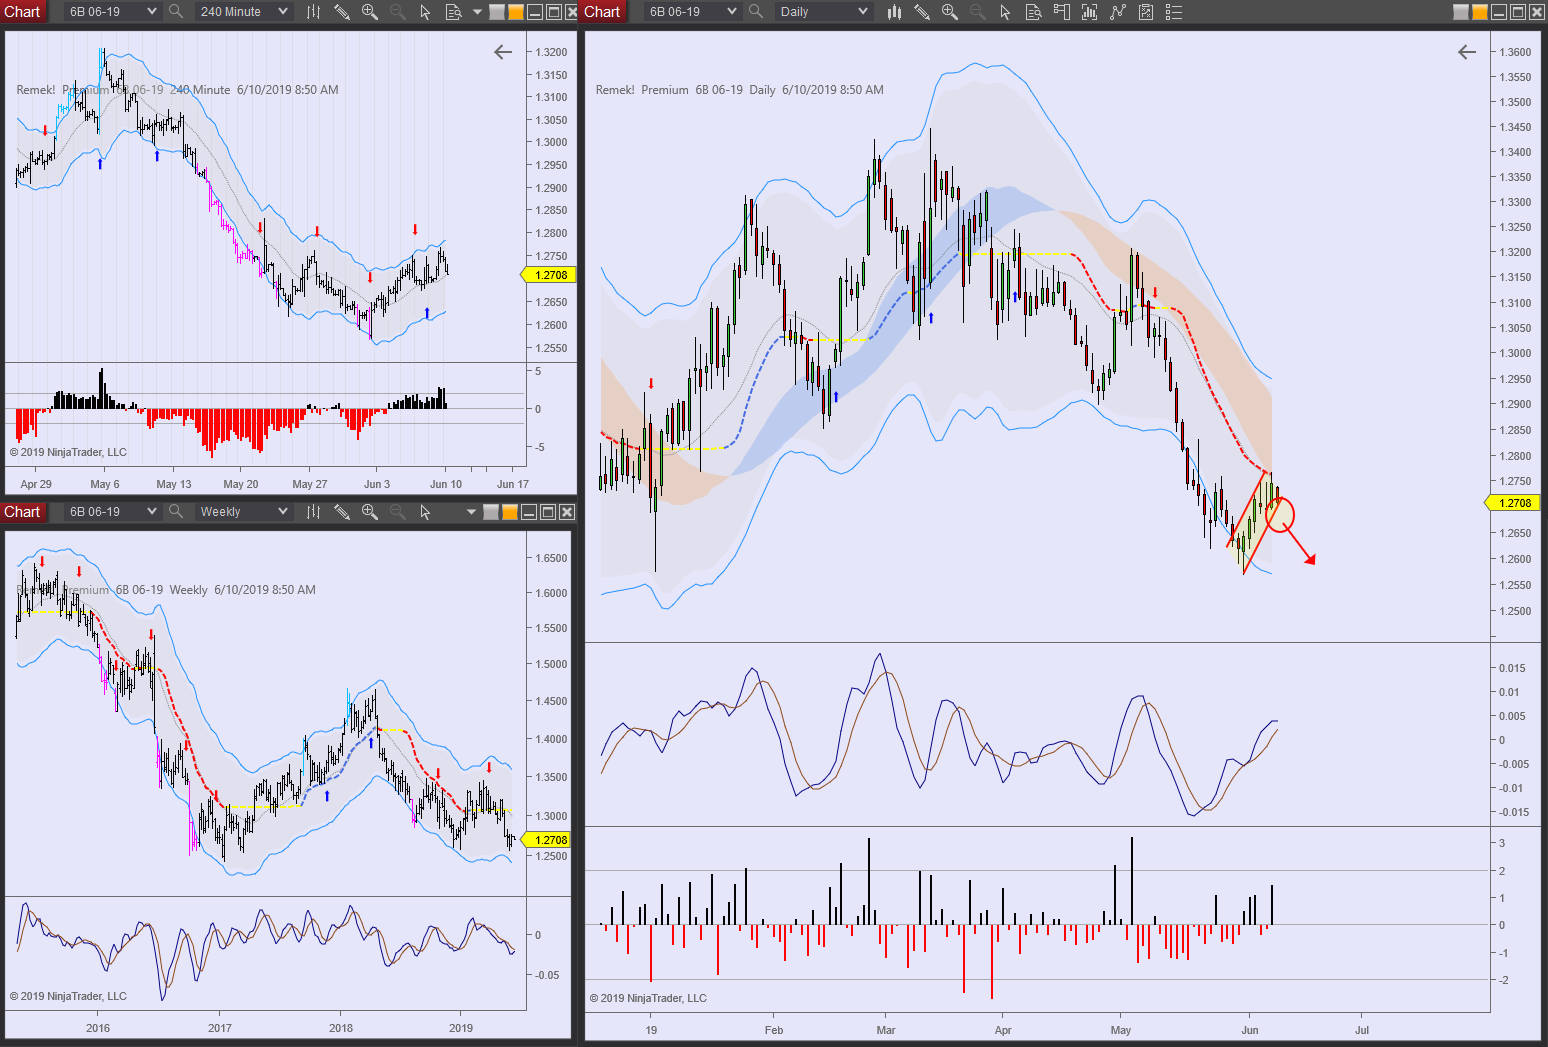Open candlestick bar style icon in Daily chart
Screen dimensions: 1548x1047
[x=894, y=11]
